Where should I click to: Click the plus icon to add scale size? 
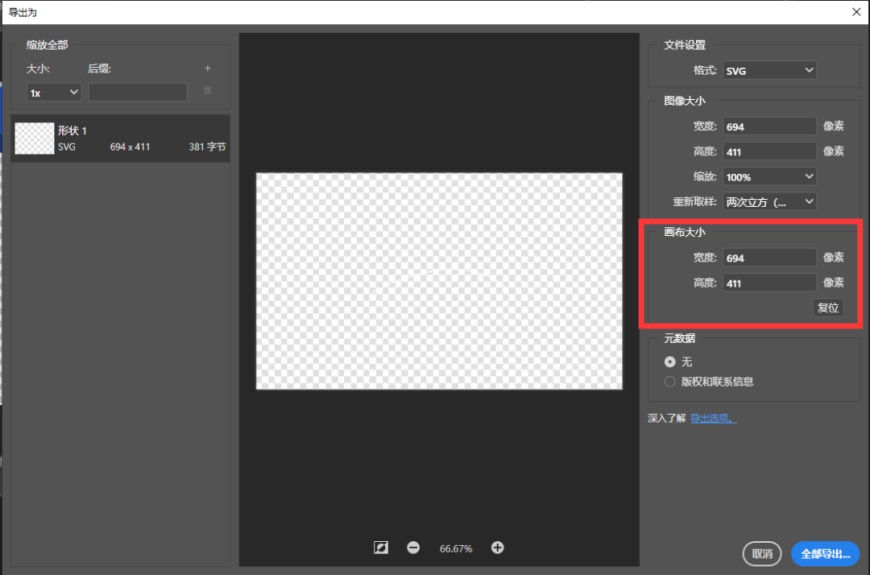[208, 68]
